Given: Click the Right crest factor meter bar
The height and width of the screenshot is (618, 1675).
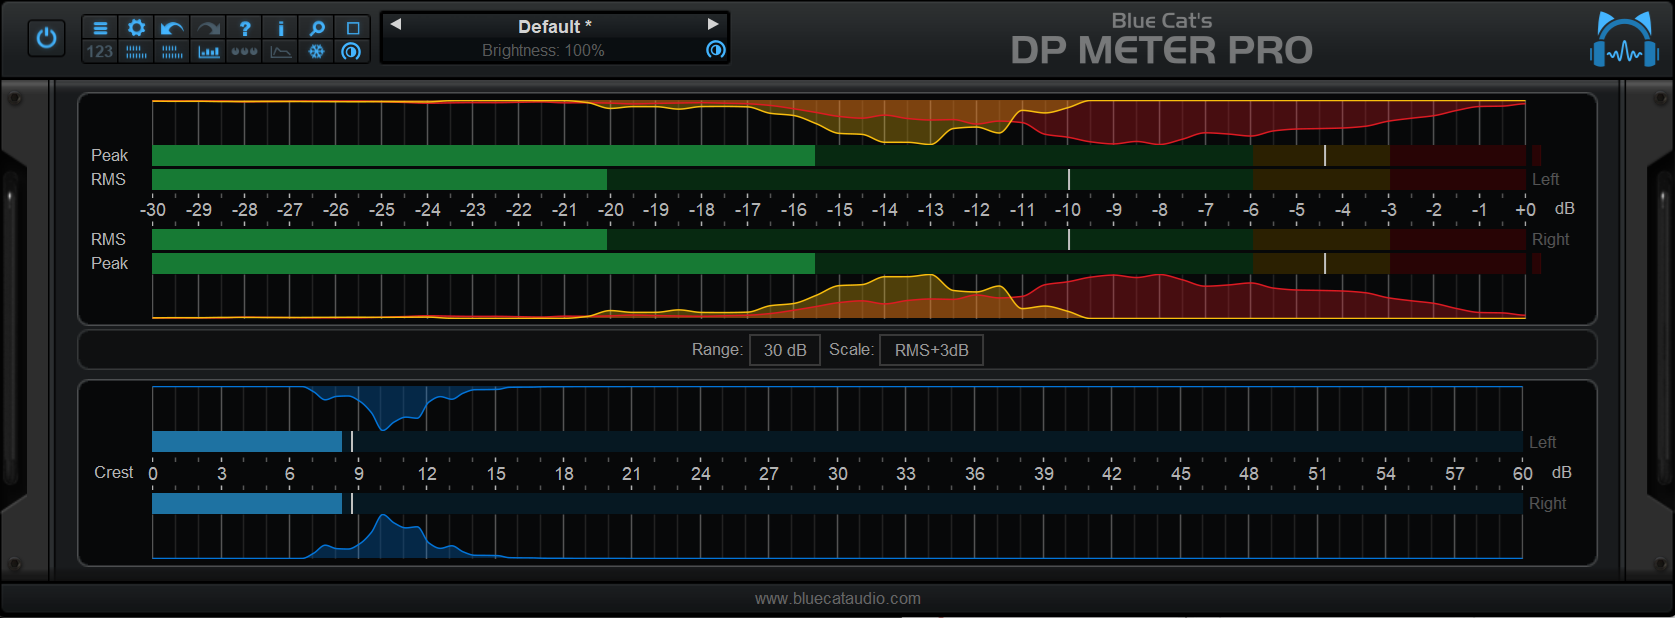Looking at the screenshot, I should coord(837,503).
